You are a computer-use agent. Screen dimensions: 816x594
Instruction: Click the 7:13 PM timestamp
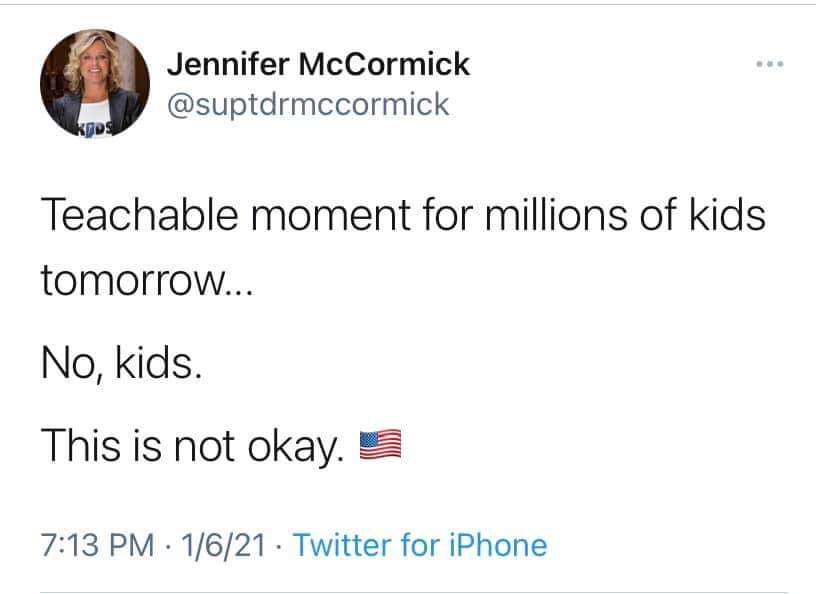pos(97,545)
